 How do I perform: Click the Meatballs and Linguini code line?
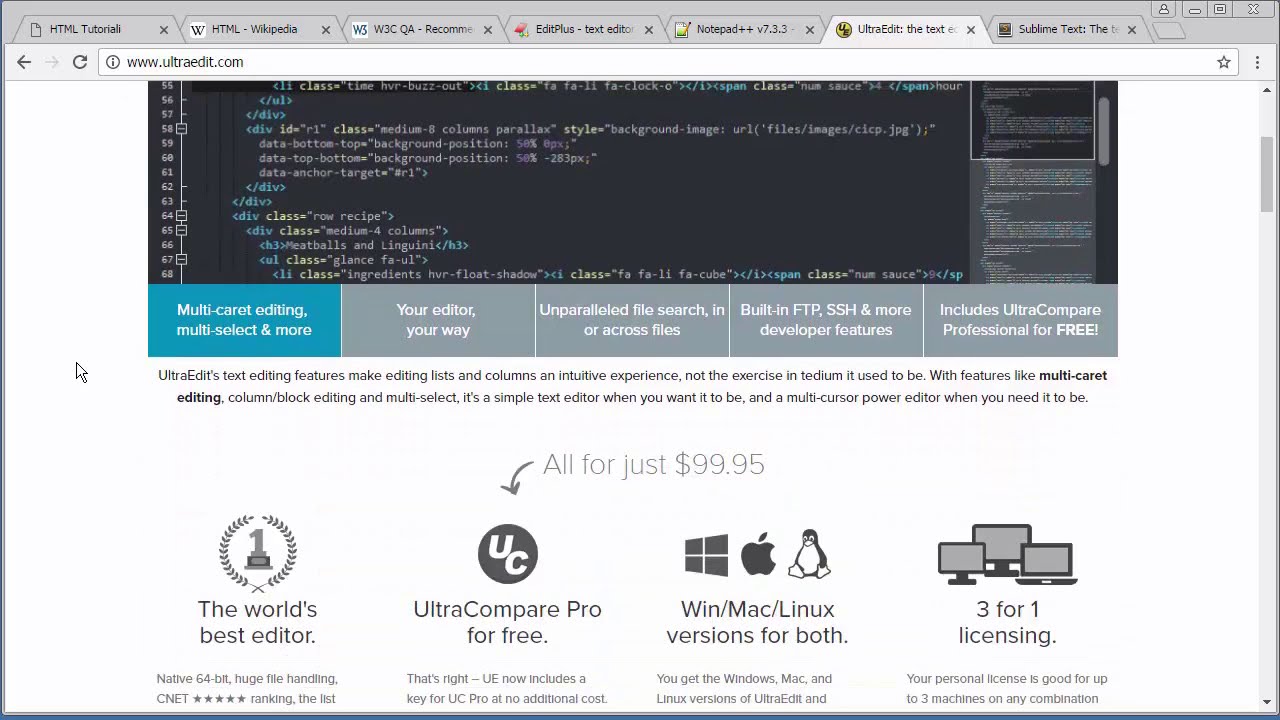click(364, 245)
